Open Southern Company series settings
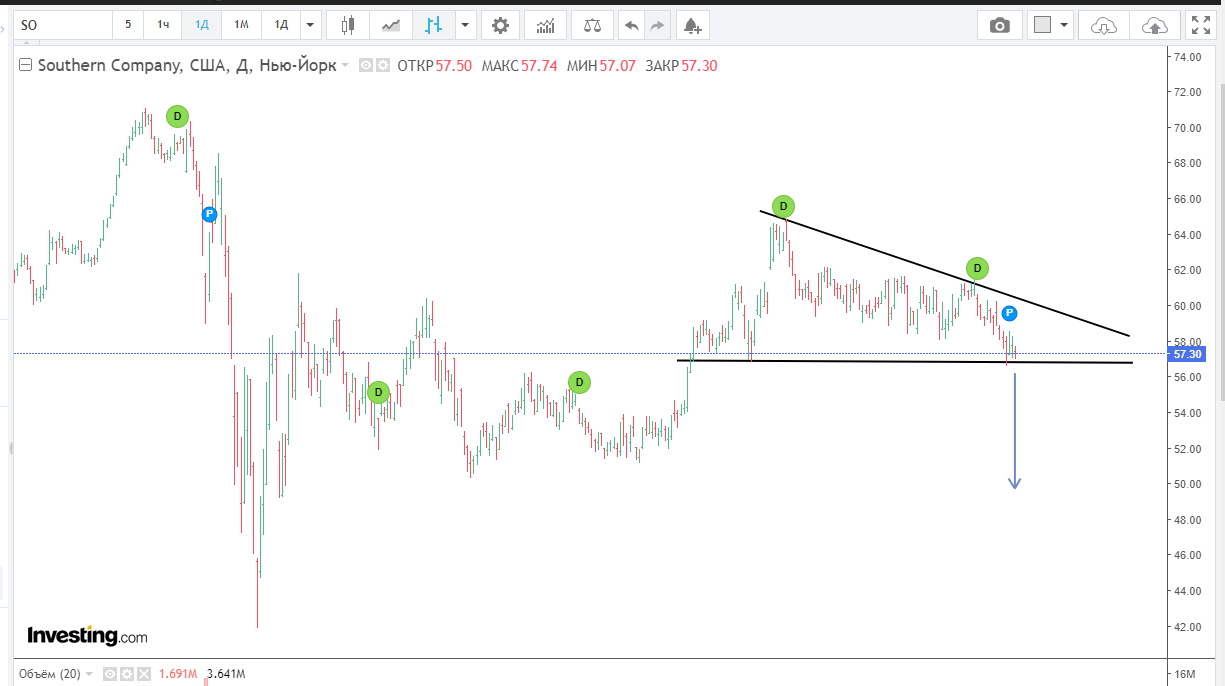1225x686 pixels. pos(382,66)
